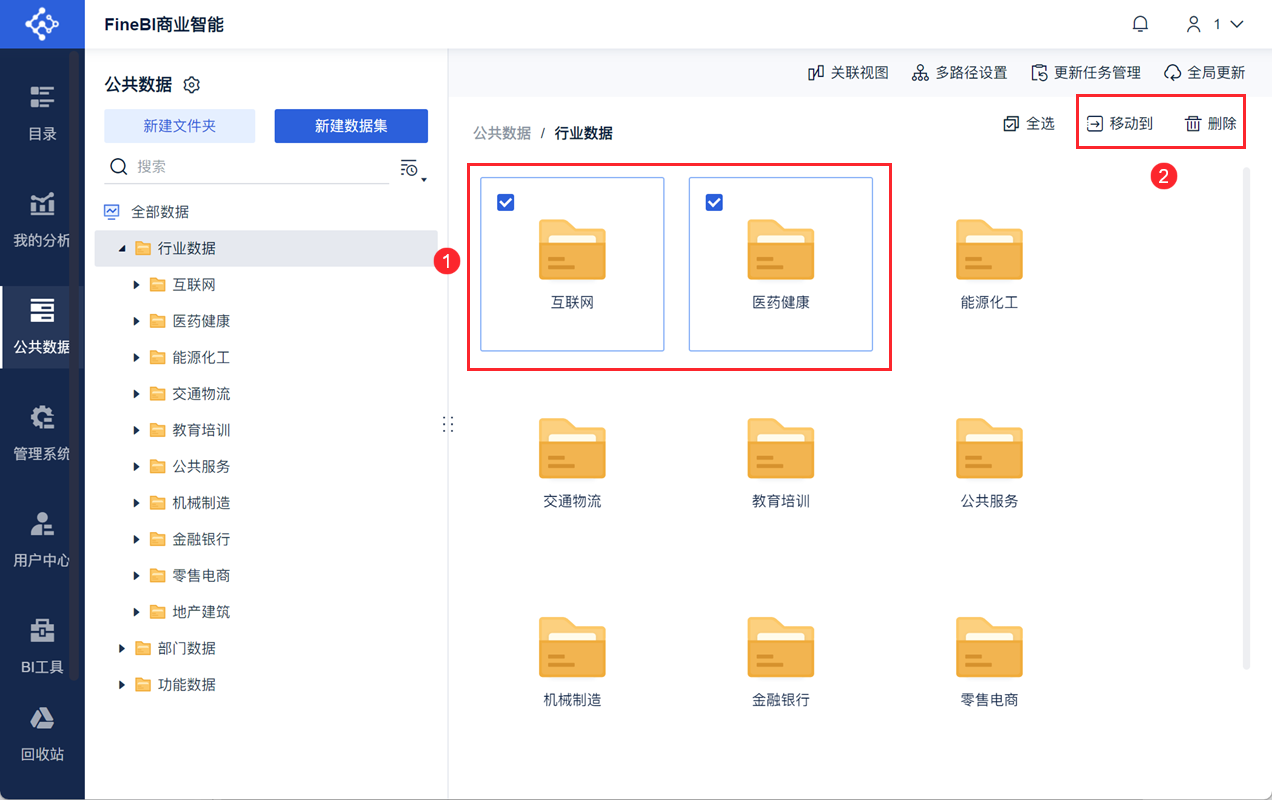Expand the 部门数据 tree node
Screen dimensions: 1272x800
pyautogui.click(x=122, y=648)
